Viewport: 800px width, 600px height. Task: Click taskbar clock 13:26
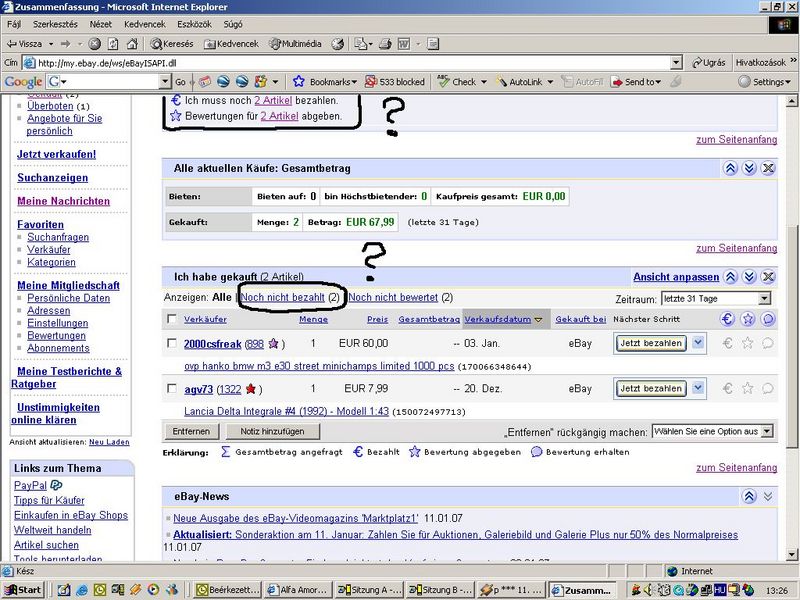pos(777,590)
